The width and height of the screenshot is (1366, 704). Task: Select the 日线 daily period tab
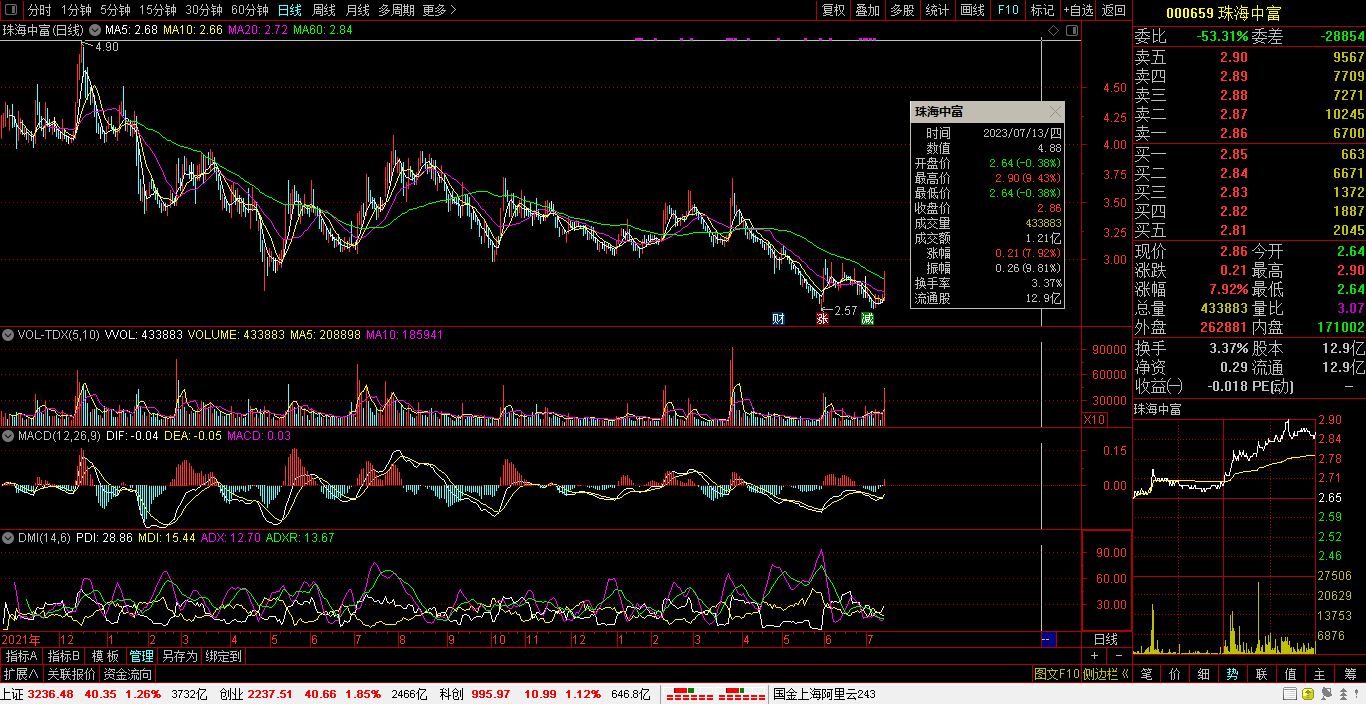click(x=289, y=10)
